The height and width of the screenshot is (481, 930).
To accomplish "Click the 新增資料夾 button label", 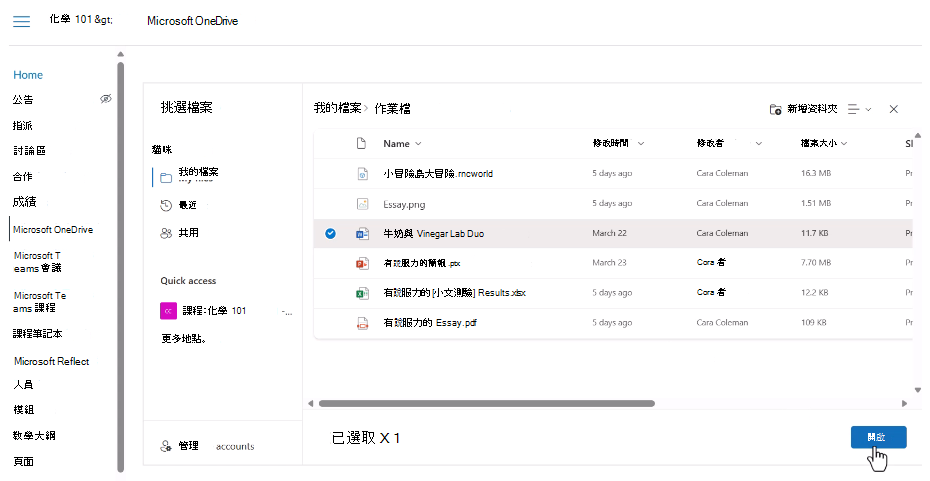I will point(812,109).
